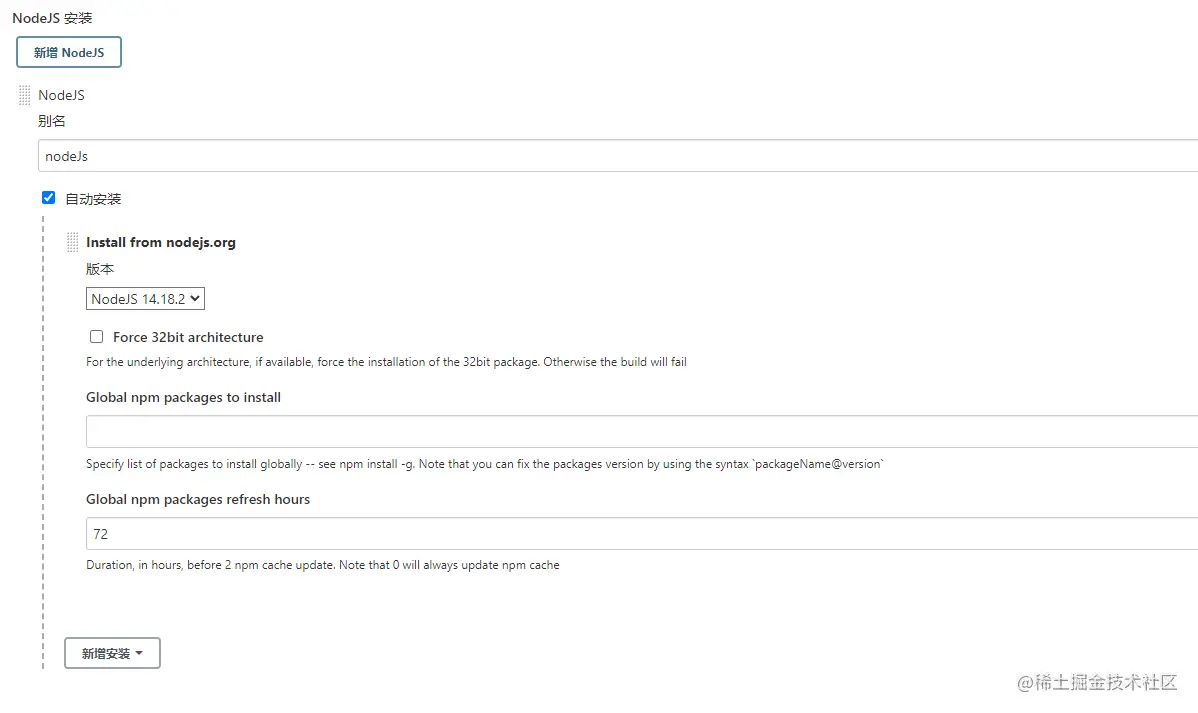The width and height of the screenshot is (1198, 713).
Task: Click the caret arrow on 新增安装
Action: (x=139, y=653)
